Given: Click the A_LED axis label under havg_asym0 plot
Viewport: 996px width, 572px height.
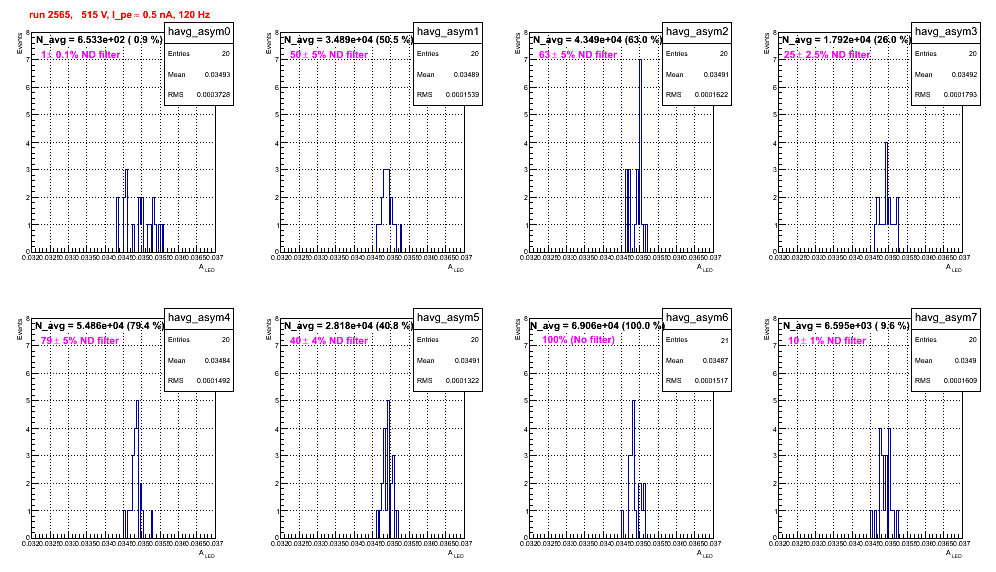Looking at the screenshot, I should pos(207,268).
